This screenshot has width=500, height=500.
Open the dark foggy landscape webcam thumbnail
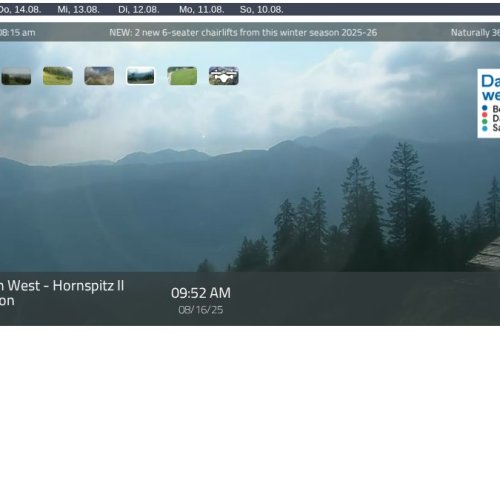16,76
